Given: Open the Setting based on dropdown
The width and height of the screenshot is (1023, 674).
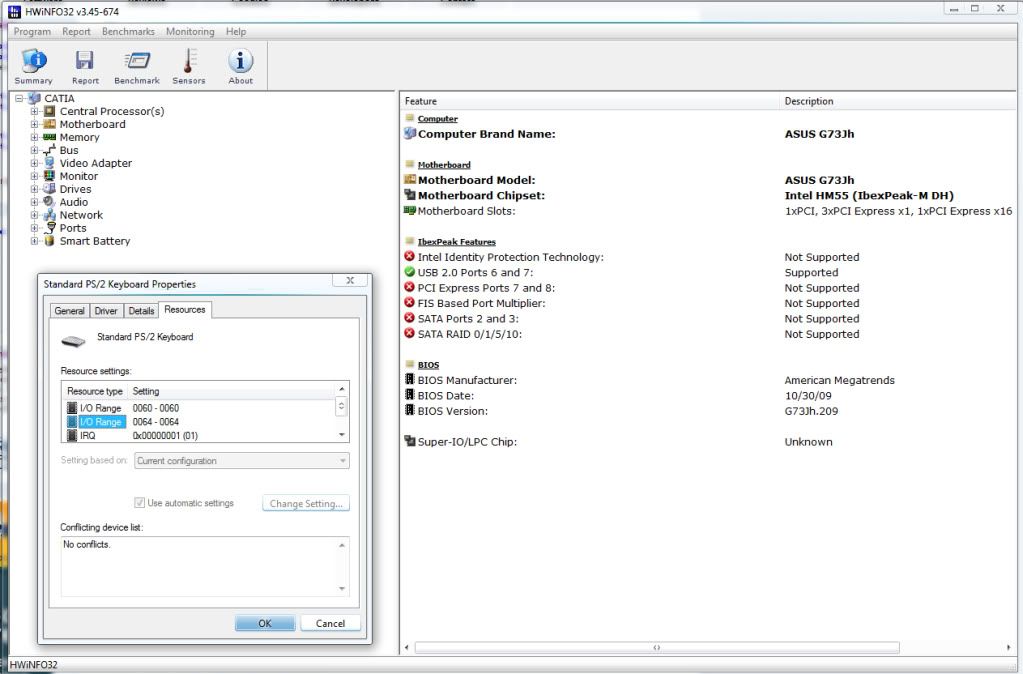Looking at the screenshot, I should coord(241,461).
